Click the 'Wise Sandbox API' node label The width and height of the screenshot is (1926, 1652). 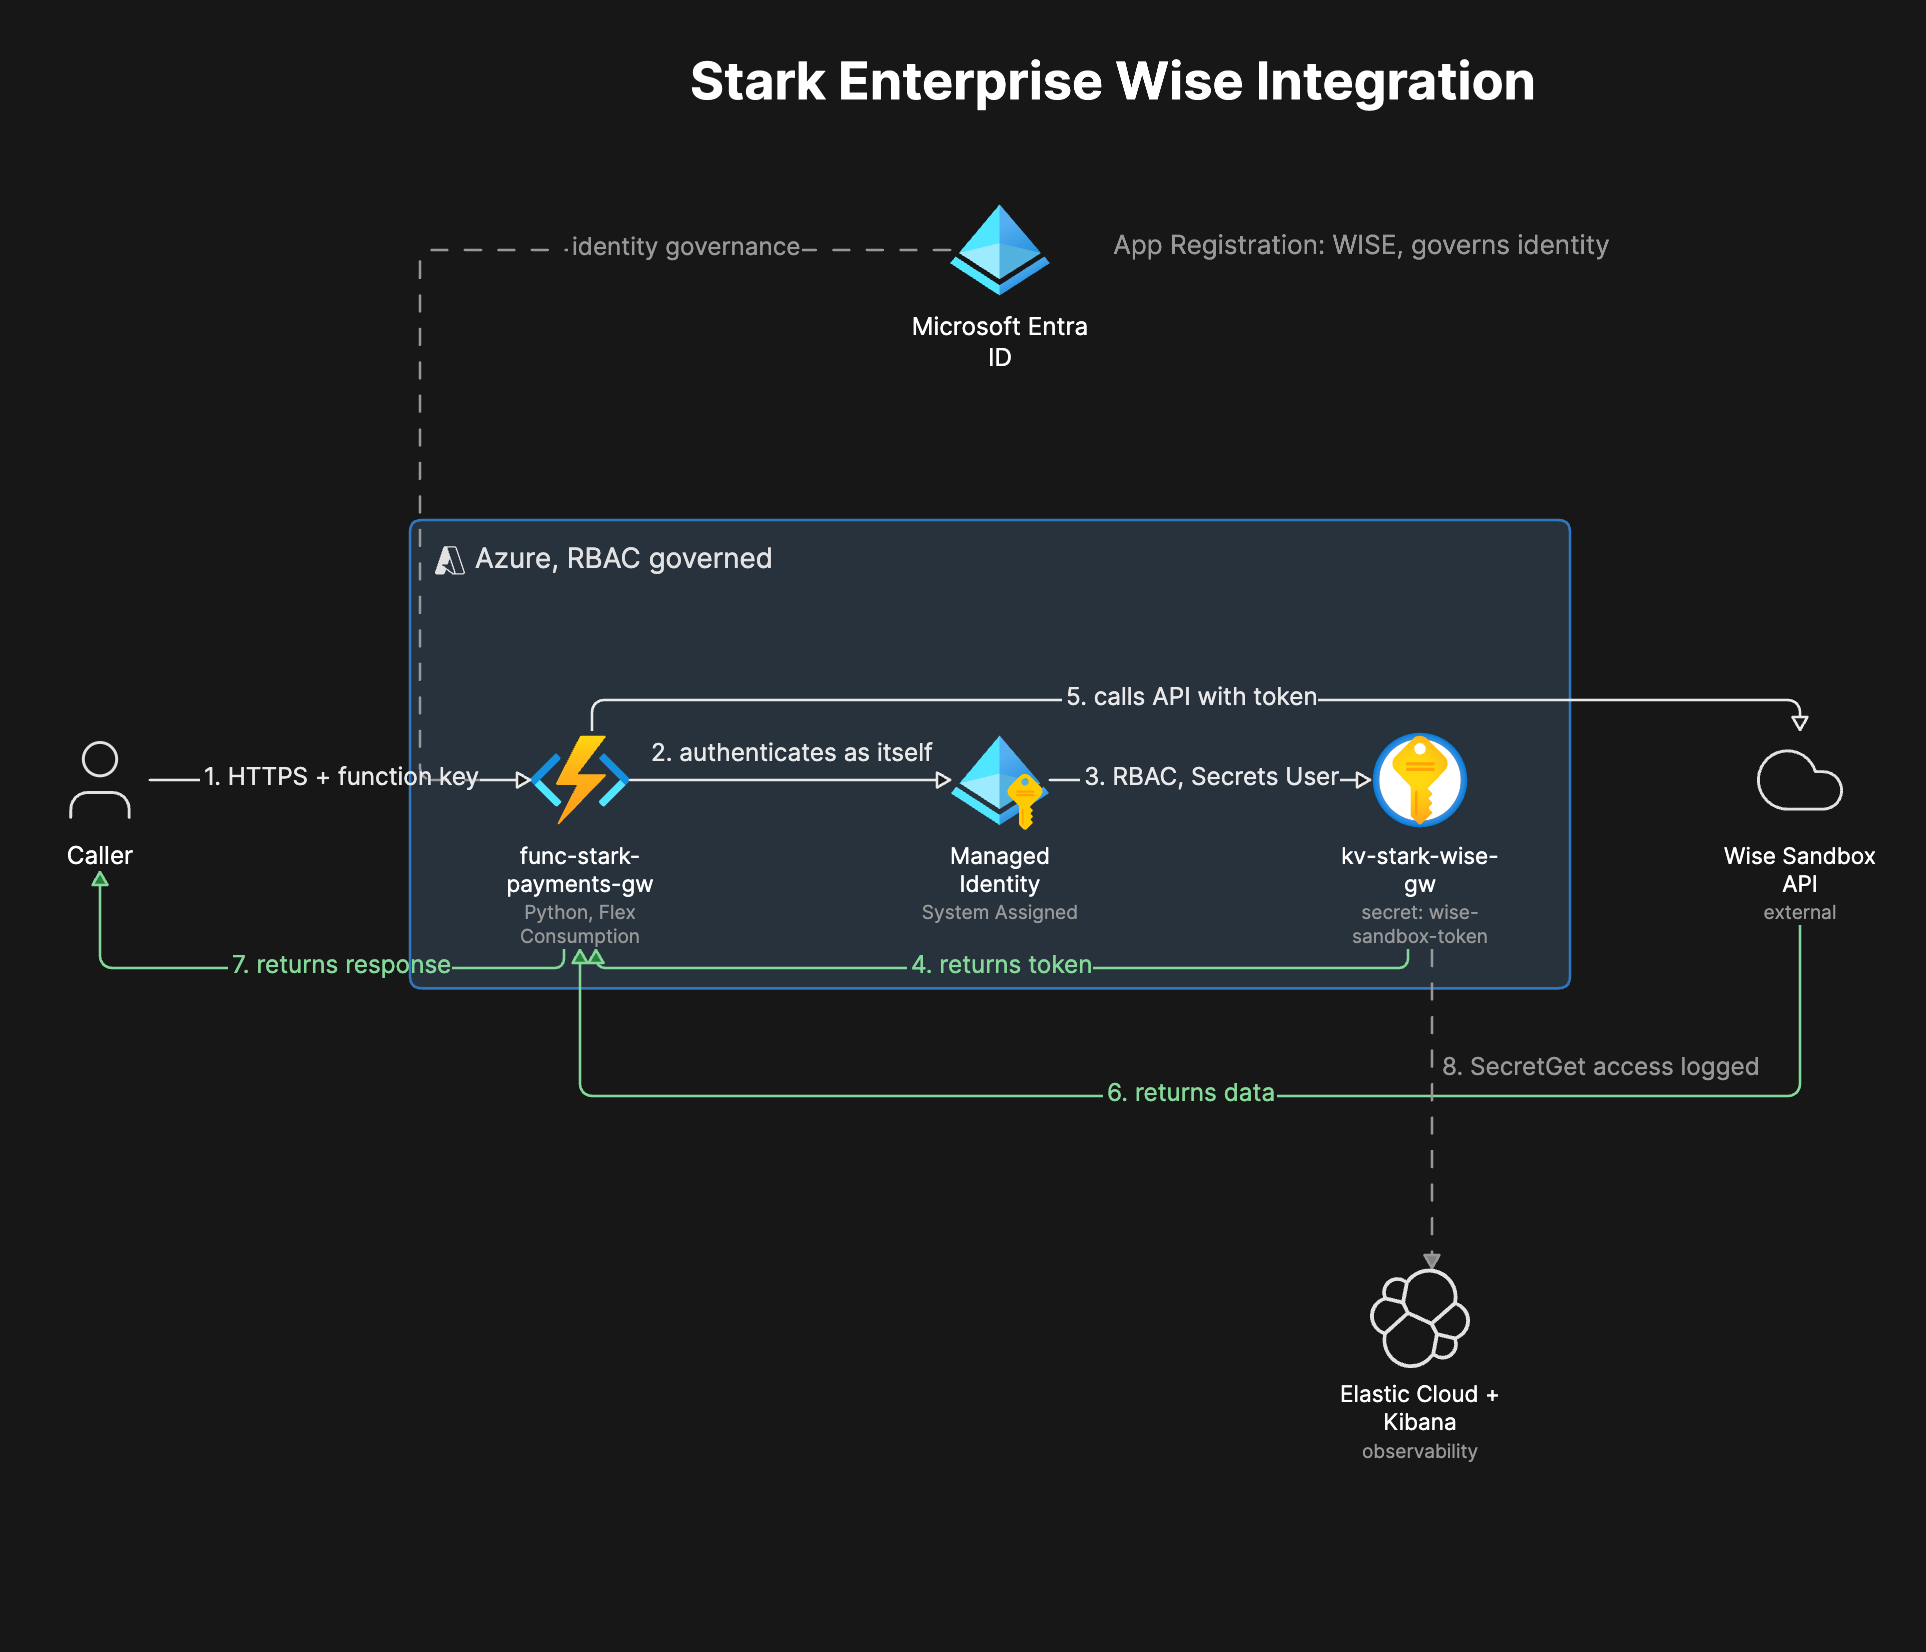pos(1800,870)
